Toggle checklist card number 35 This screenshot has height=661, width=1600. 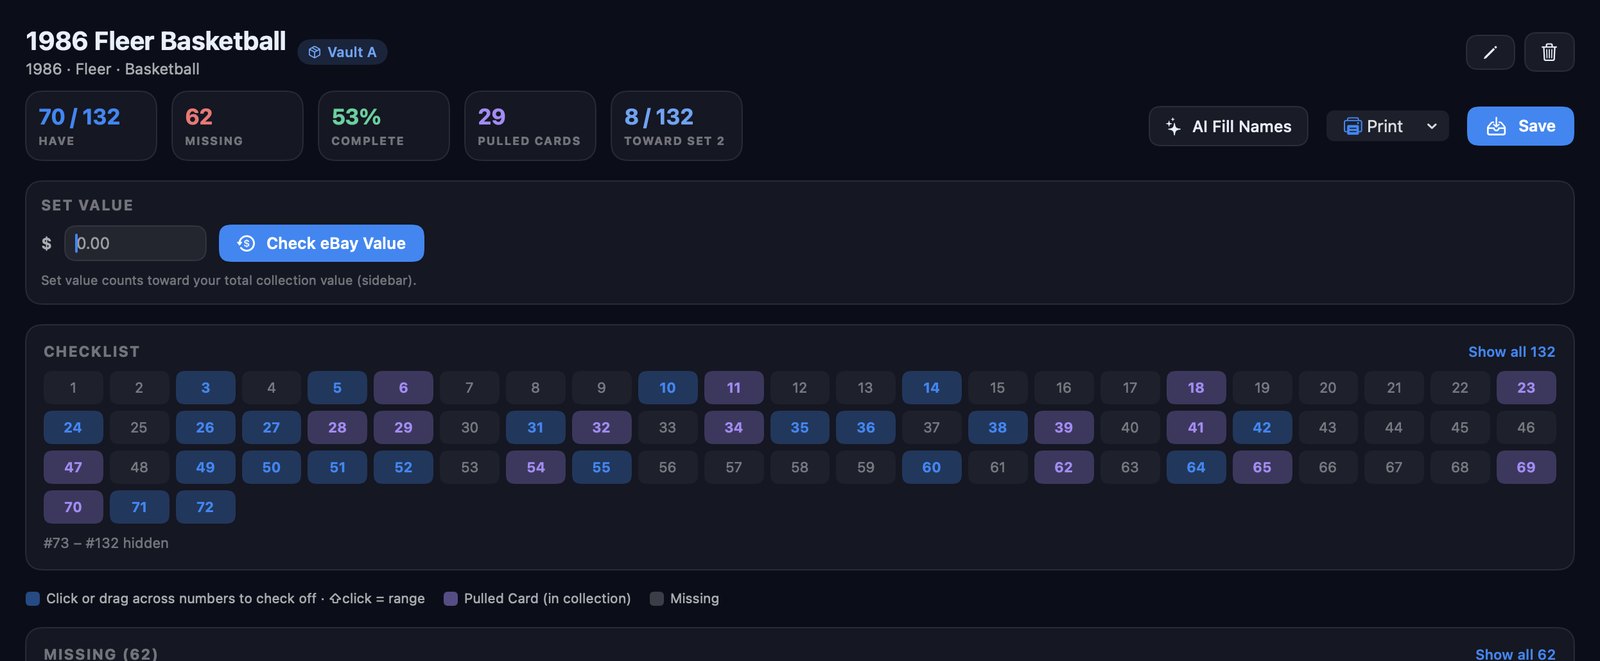pyautogui.click(x=799, y=427)
